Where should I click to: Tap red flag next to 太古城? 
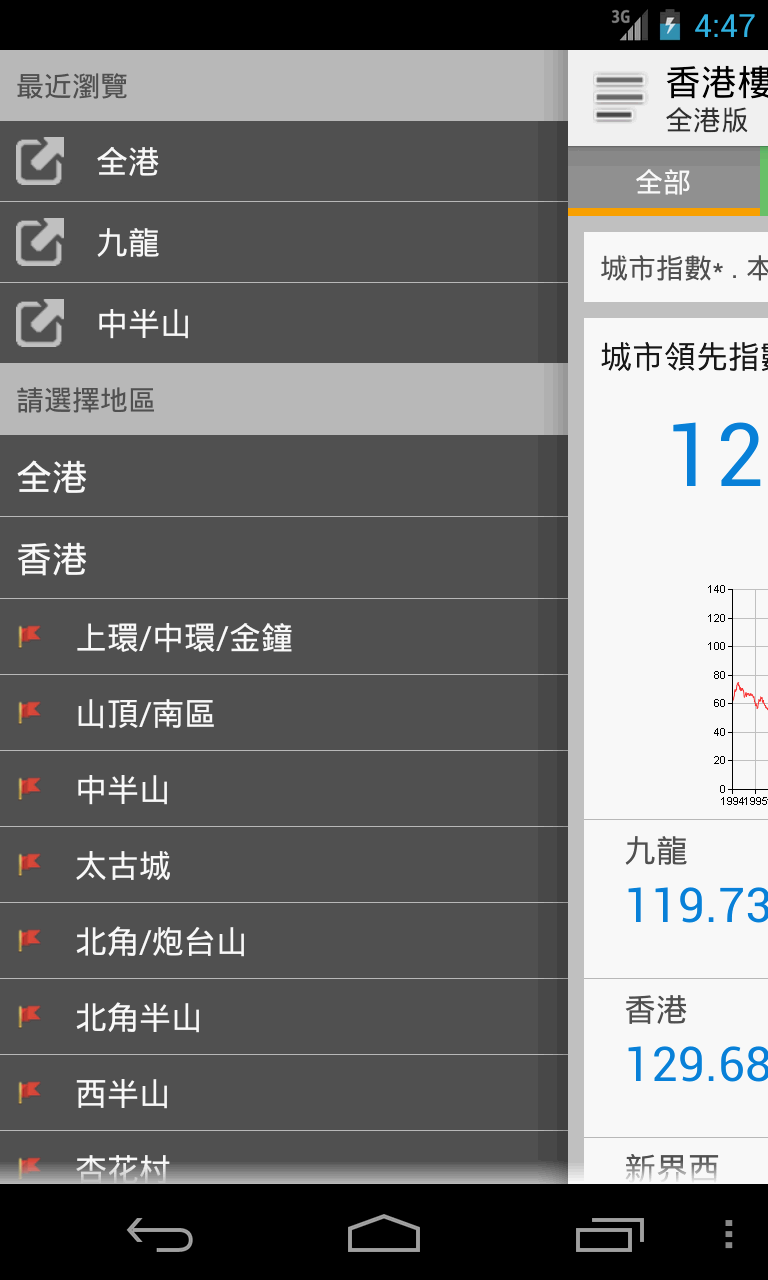tap(30, 864)
